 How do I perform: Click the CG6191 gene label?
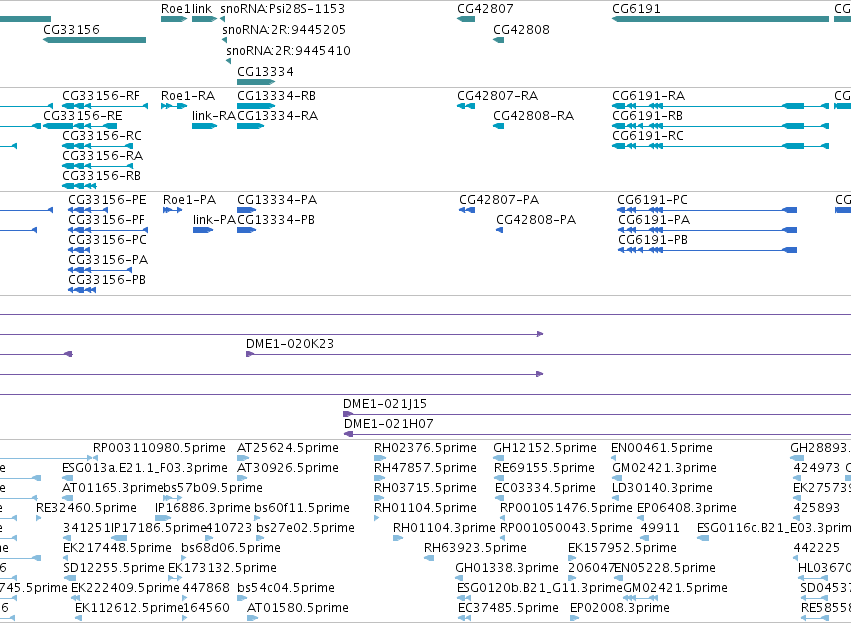click(636, 9)
